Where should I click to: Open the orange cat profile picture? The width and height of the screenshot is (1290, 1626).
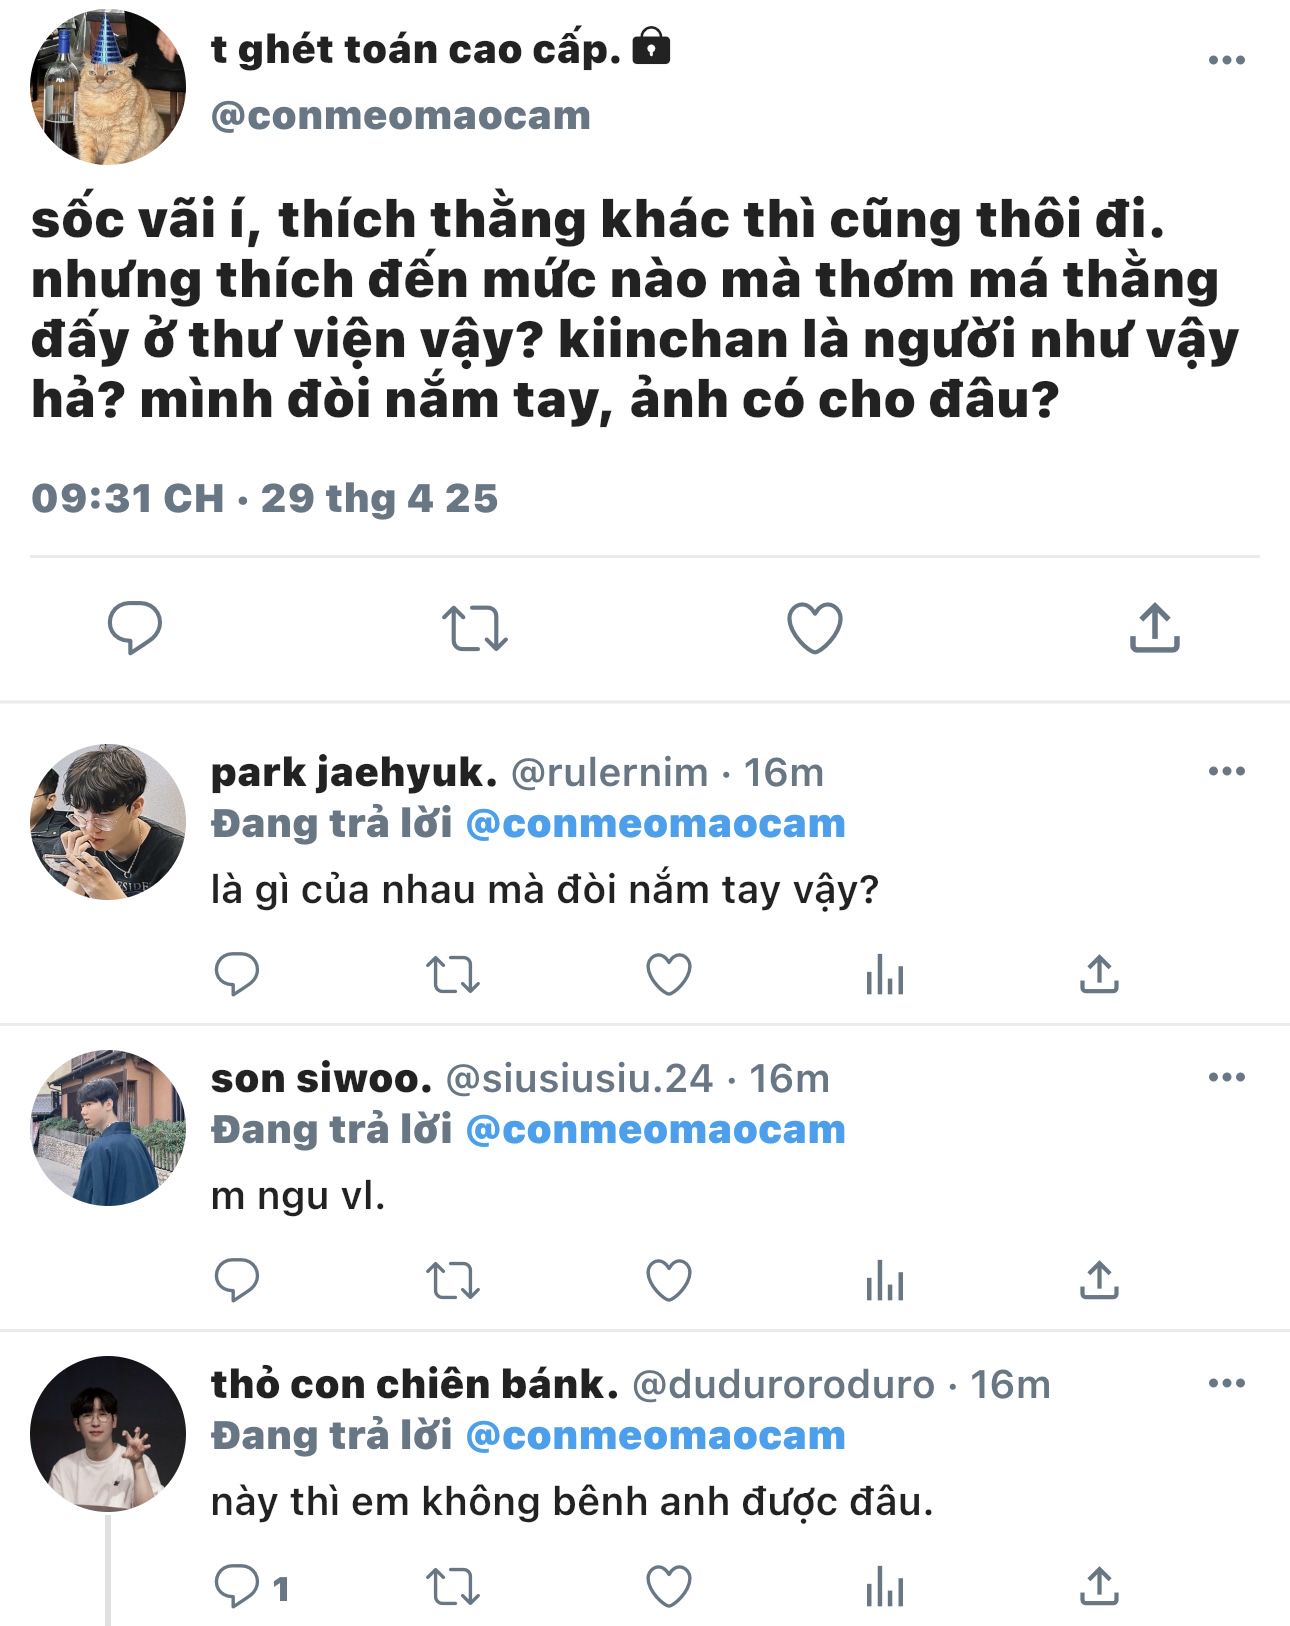(x=108, y=87)
